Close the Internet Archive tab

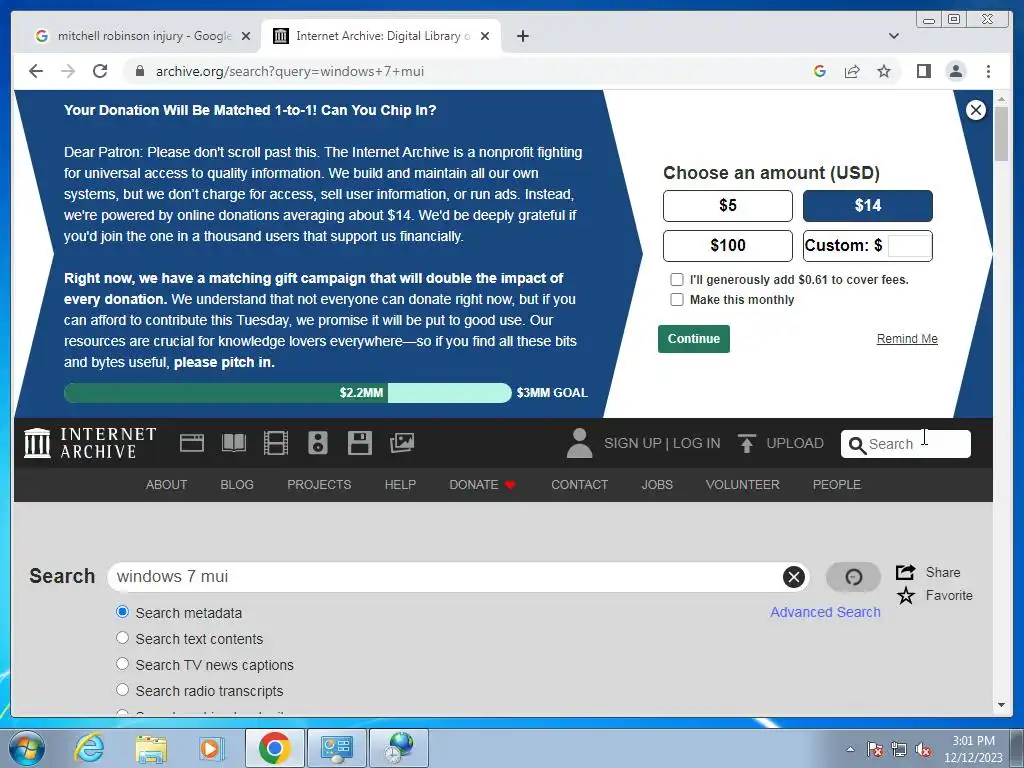[485, 36]
